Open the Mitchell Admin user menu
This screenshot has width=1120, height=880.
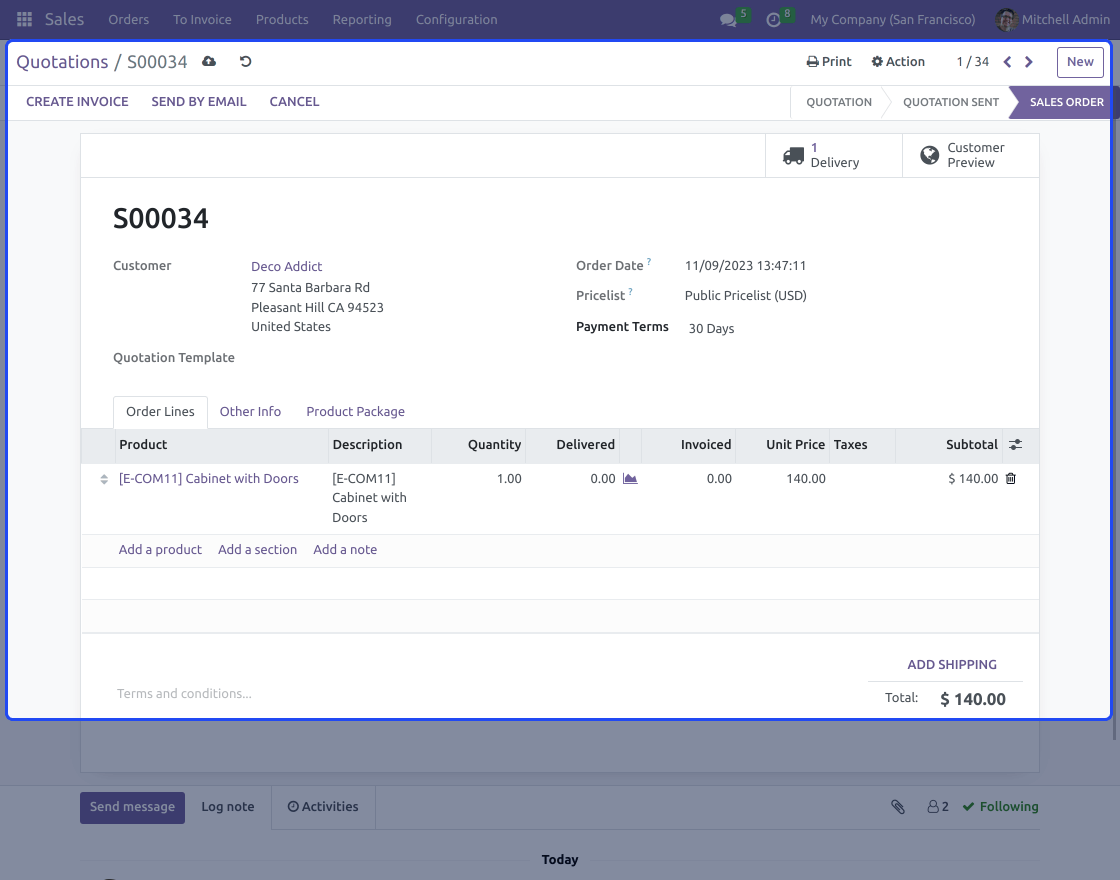coord(1053,20)
